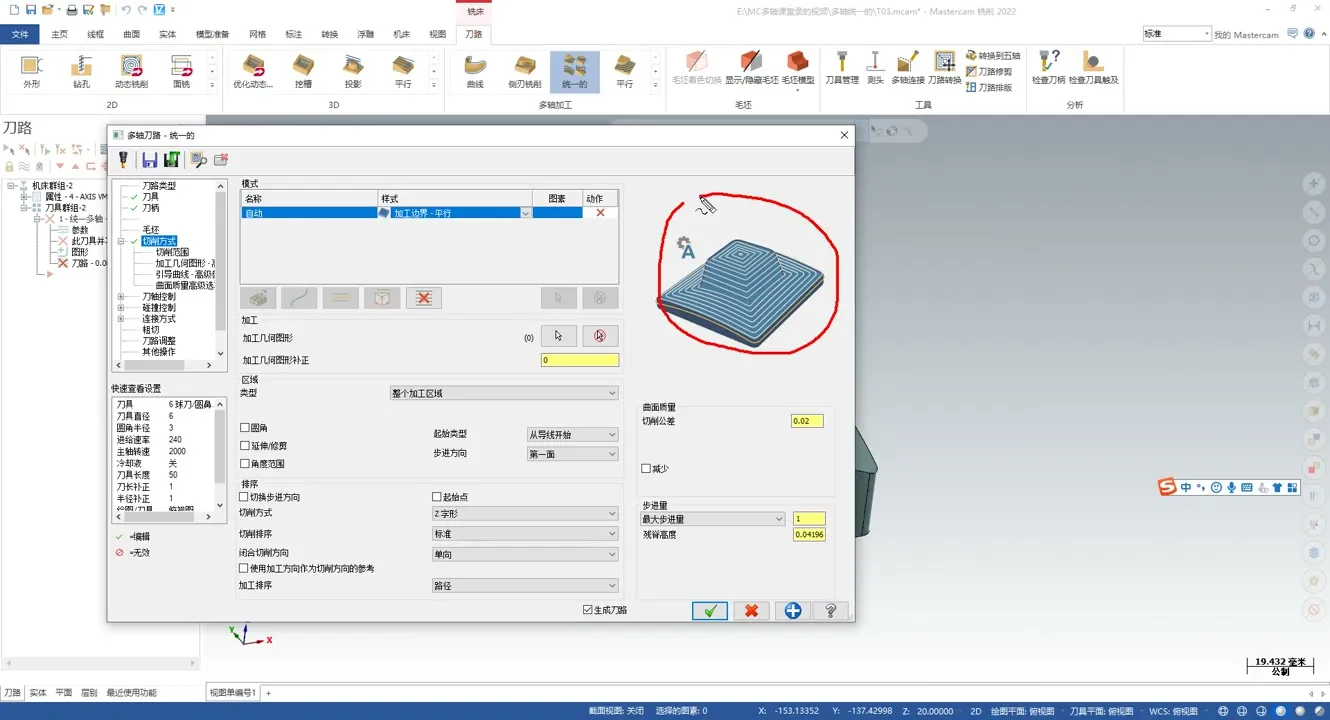Screen dimensions: 1330x720
Task: Open the 文件 menu
Action: [x=19, y=34]
